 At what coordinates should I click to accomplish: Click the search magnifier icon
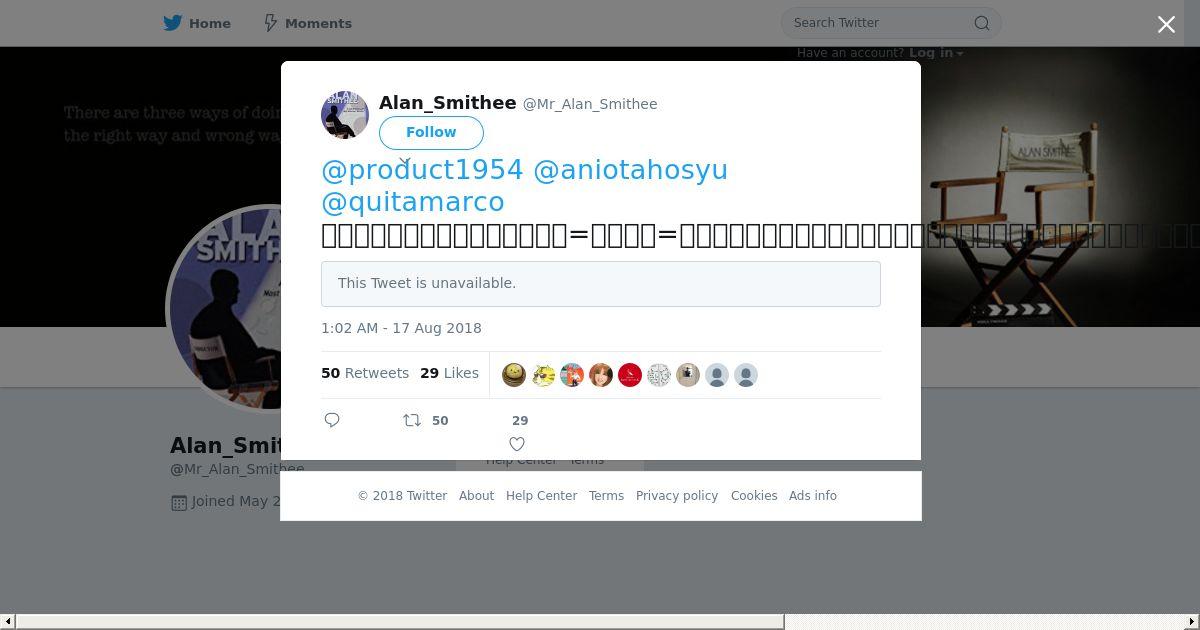click(x=981, y=23)
